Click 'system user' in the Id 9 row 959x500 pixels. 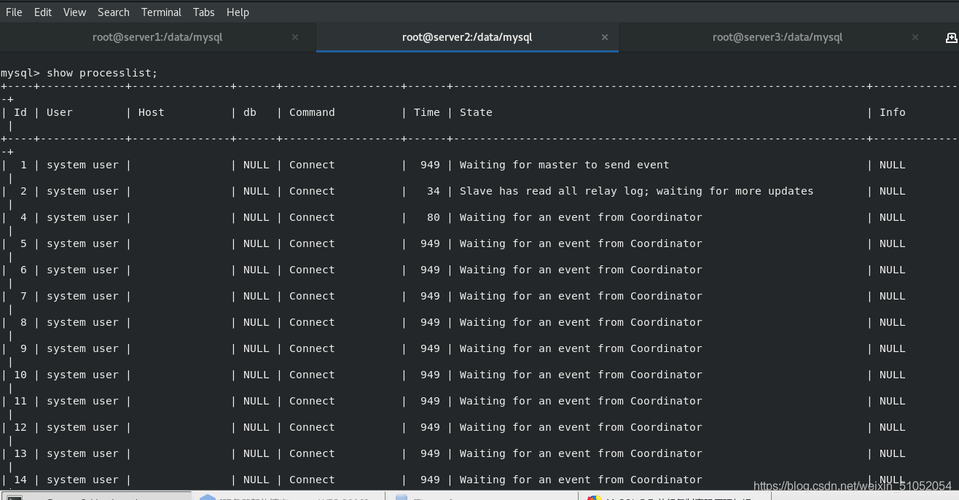(x=83, y=349)
